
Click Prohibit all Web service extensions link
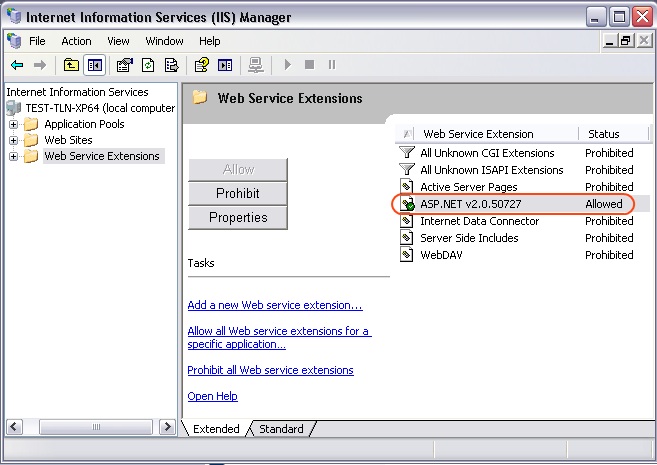coord(270,370)
